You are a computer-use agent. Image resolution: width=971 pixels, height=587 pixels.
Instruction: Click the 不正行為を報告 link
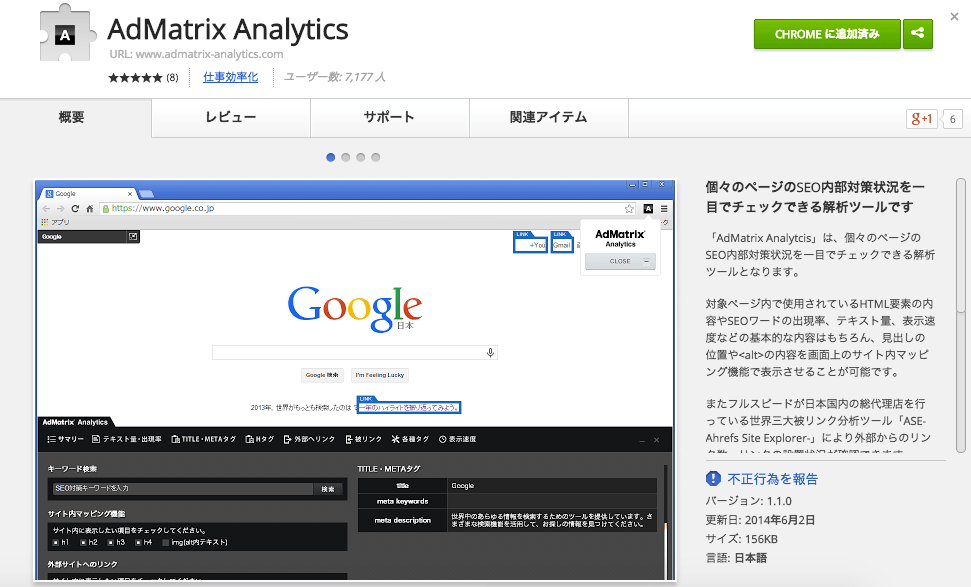click(x=772, y=479)
